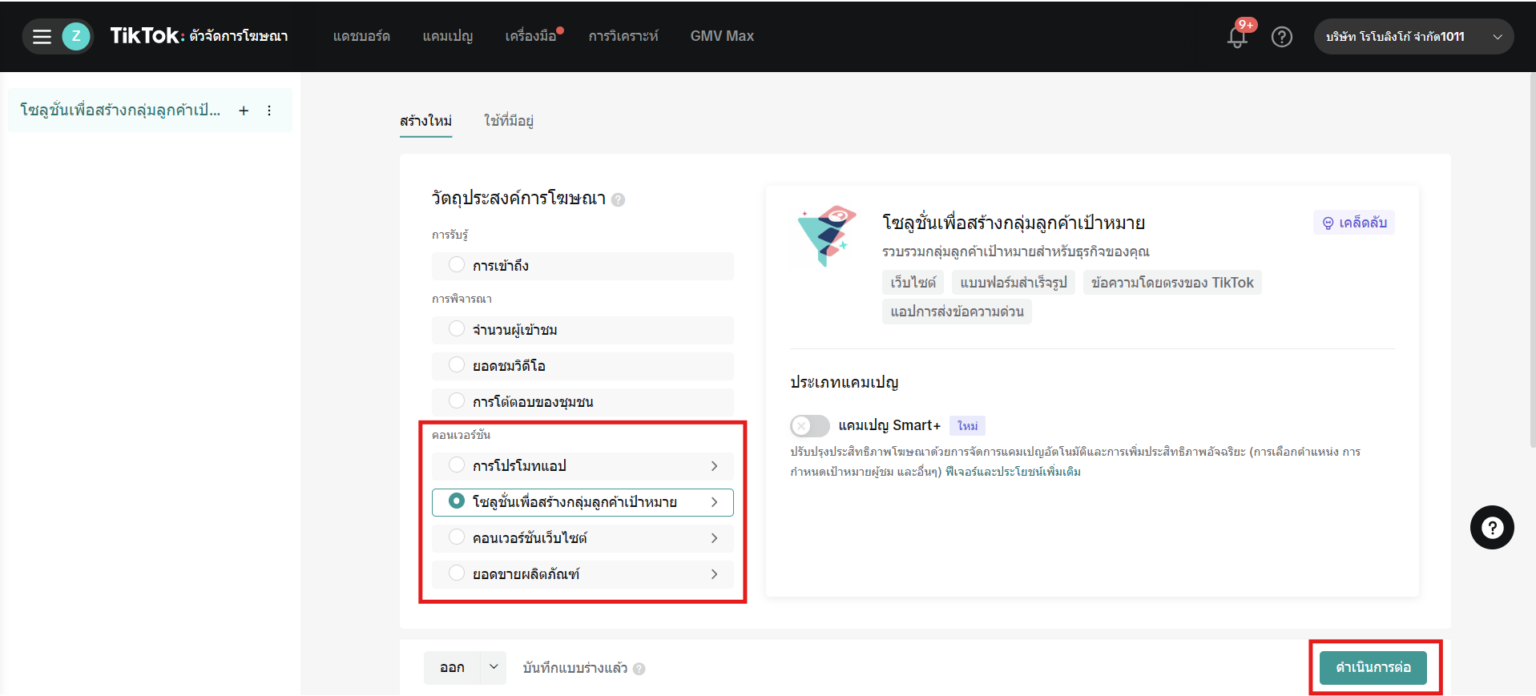Open the objective info tooltip icon
This screenshot has height=696, width=1536.
(618, 199)
